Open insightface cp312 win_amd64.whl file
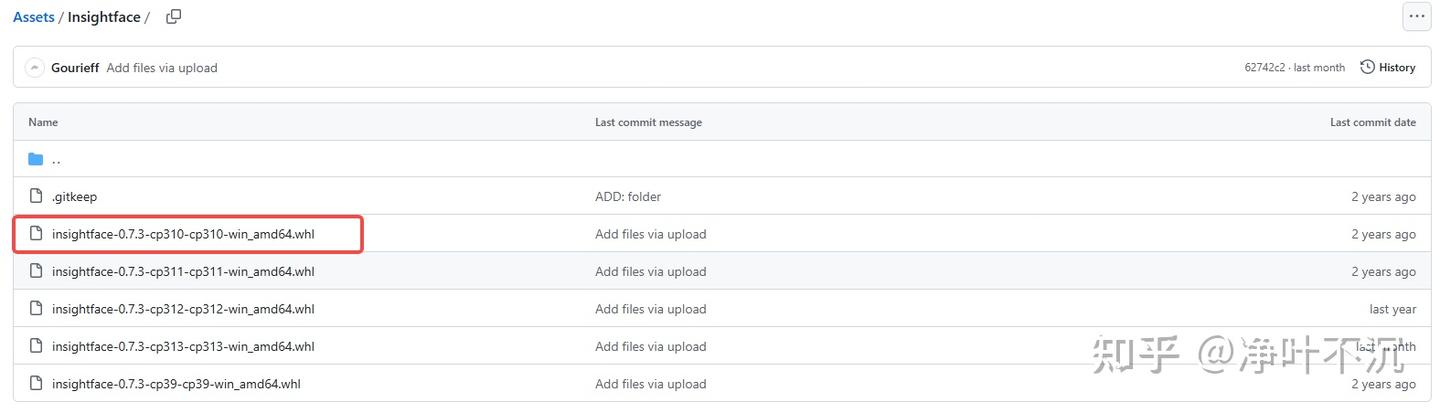1440x413 pixels. (x=183, y=309)
